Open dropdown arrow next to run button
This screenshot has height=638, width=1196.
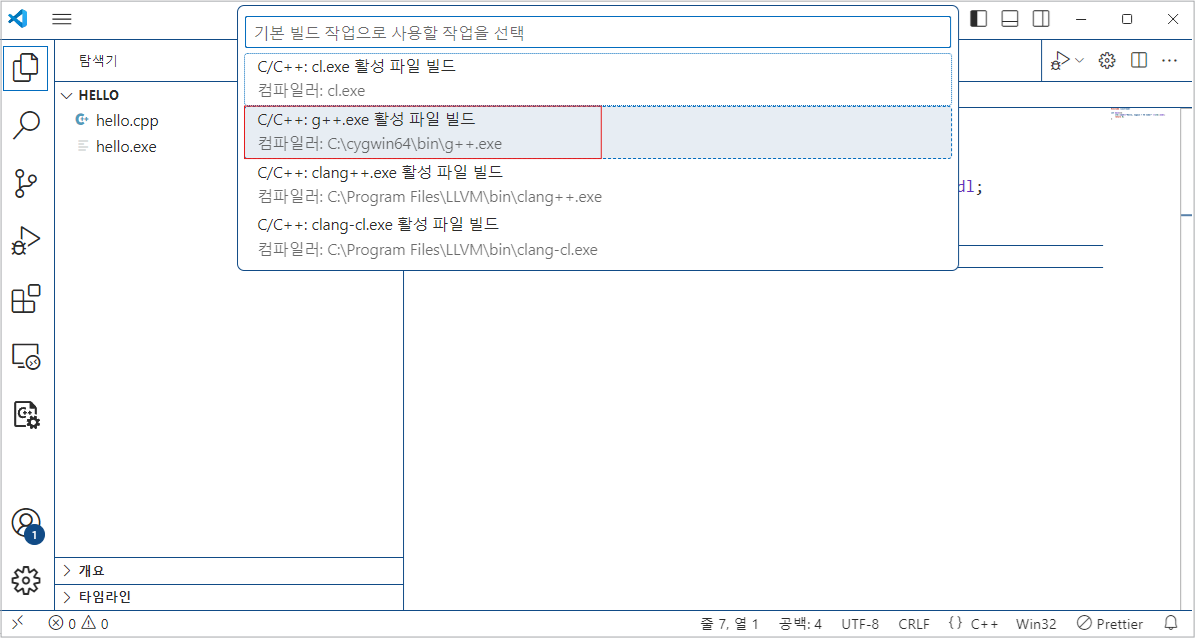click(x=1079, y=60)
